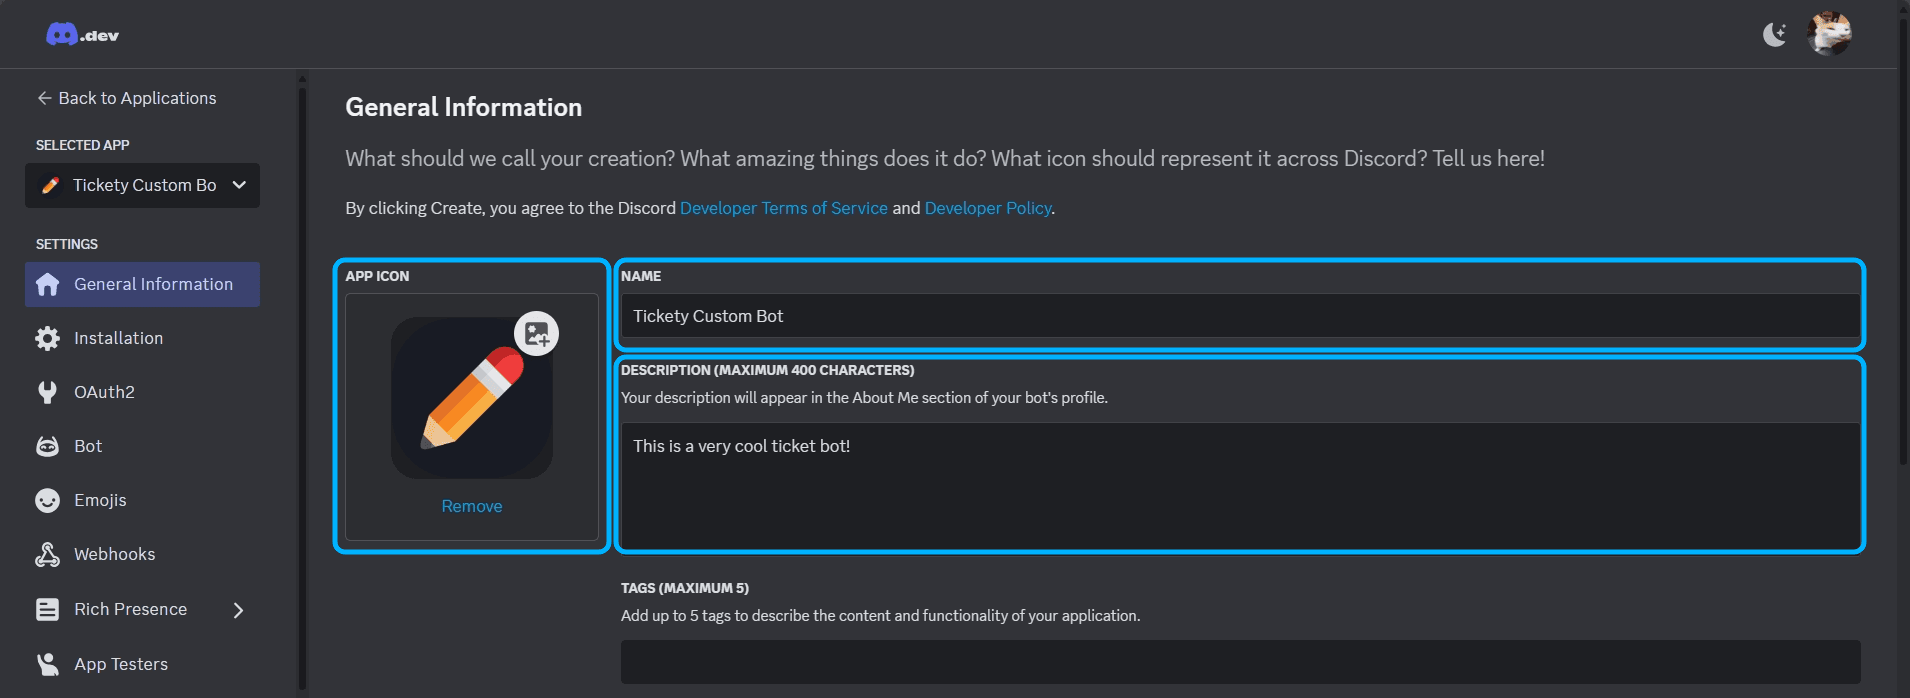Click Back to Applications
This screenshot has height=698, width=1910.
[x=127, y=97]
